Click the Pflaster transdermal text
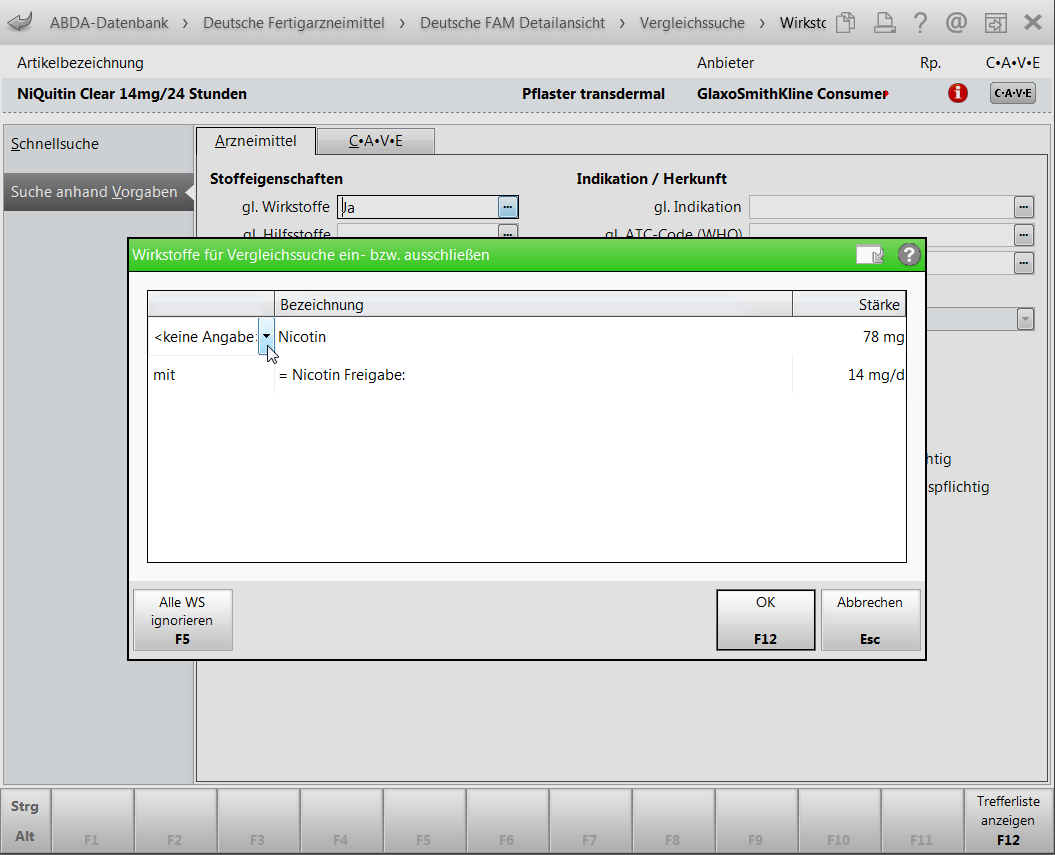The width and height of the screenshot is (1055, 855). coord(593,94)
